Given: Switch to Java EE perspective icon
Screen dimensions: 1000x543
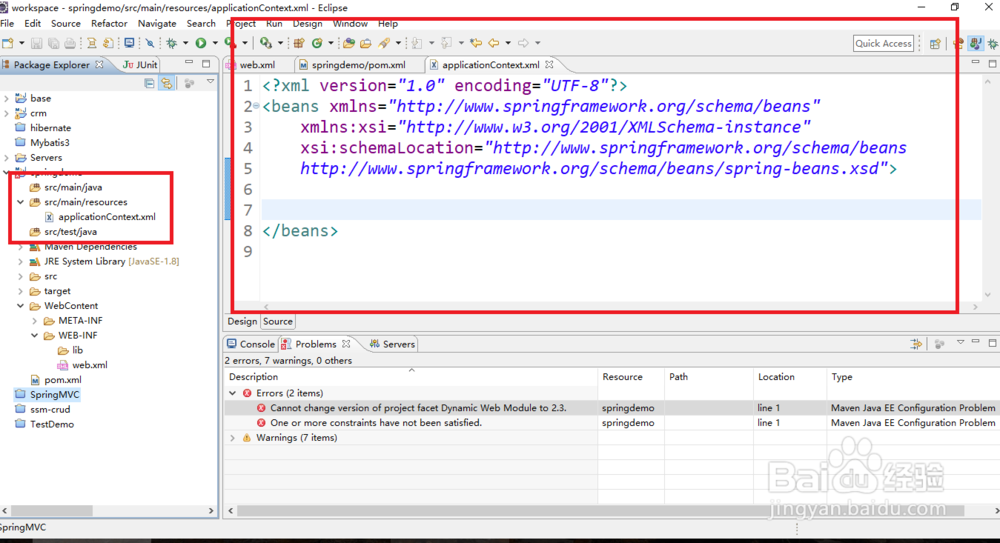Looking at the screenshot, I should click(958, 43).
